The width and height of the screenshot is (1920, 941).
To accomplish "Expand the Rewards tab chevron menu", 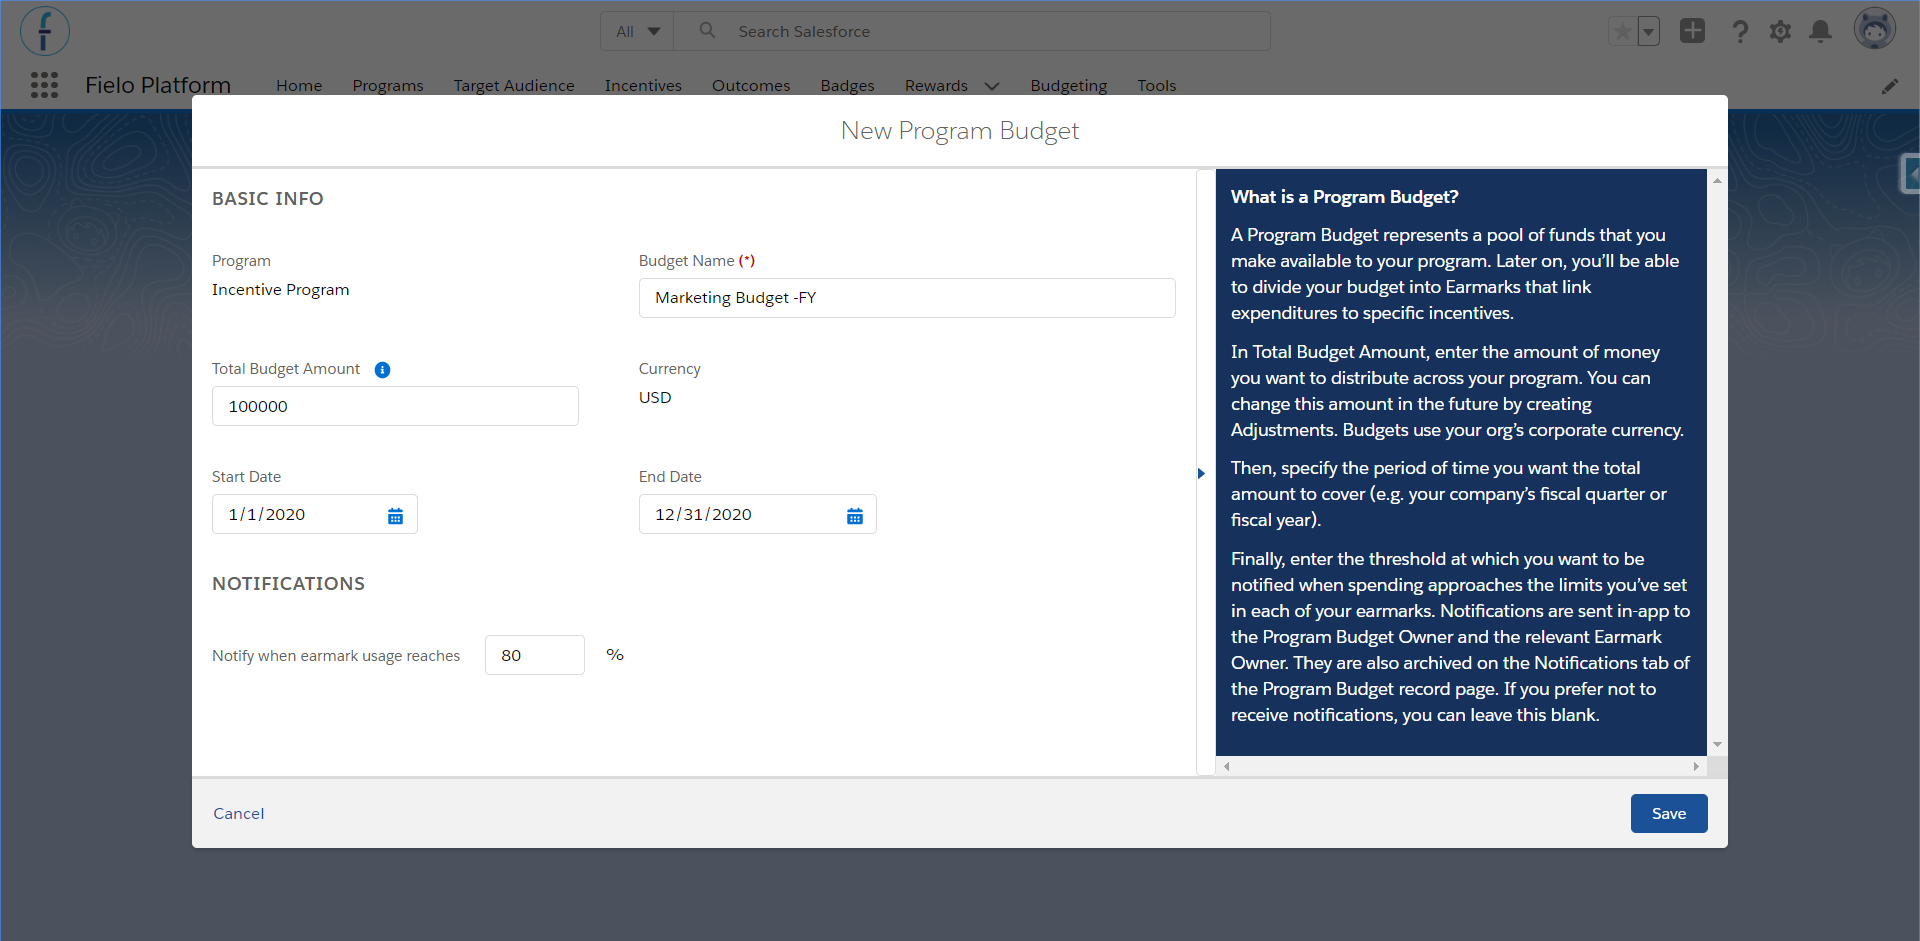I will tap(992, 86).
